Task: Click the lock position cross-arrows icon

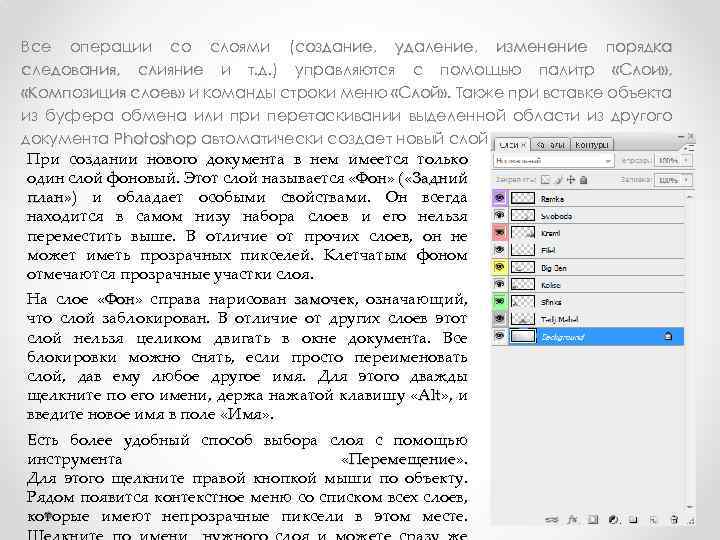Action: point(571,180)
